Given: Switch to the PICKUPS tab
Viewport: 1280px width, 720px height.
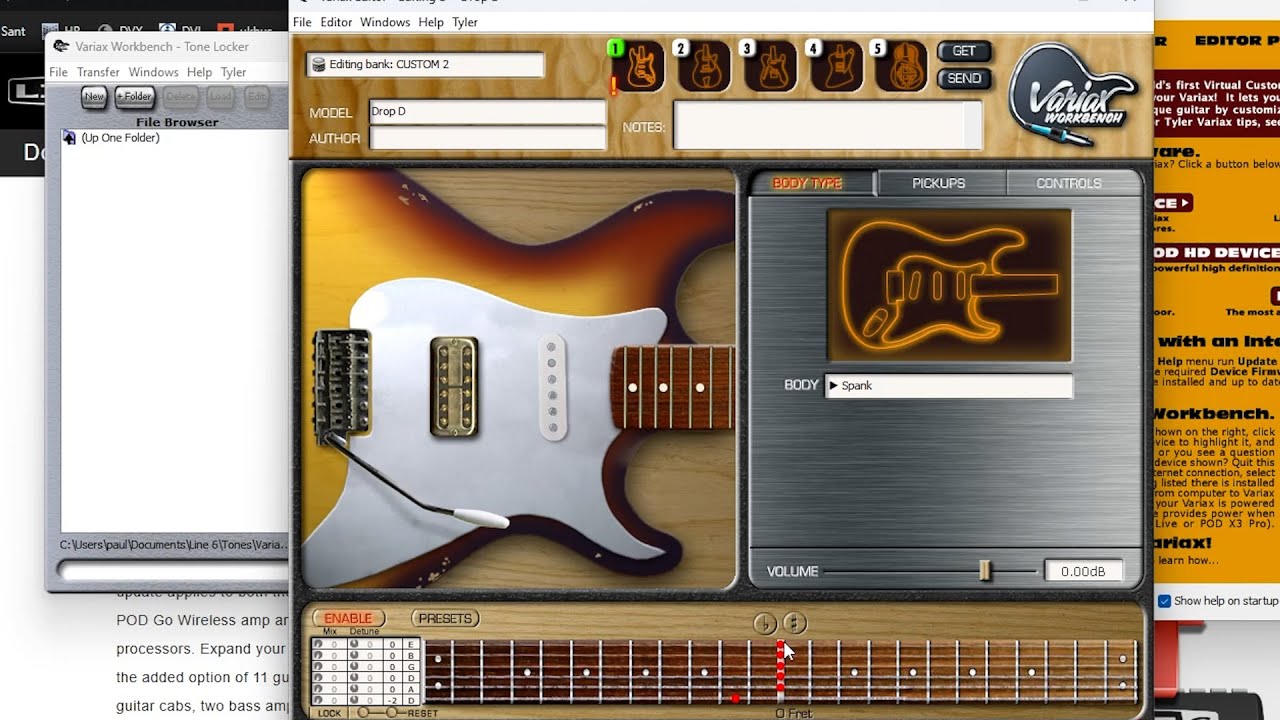Looking at the screenshot, I should pos(939,183).
